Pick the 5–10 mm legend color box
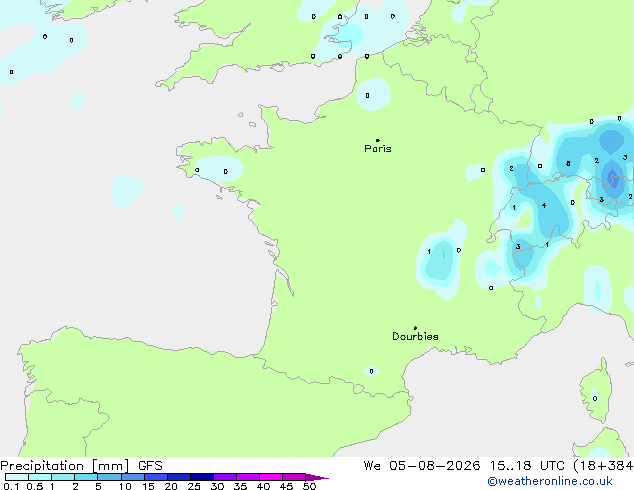 click(x=109, y=477)
